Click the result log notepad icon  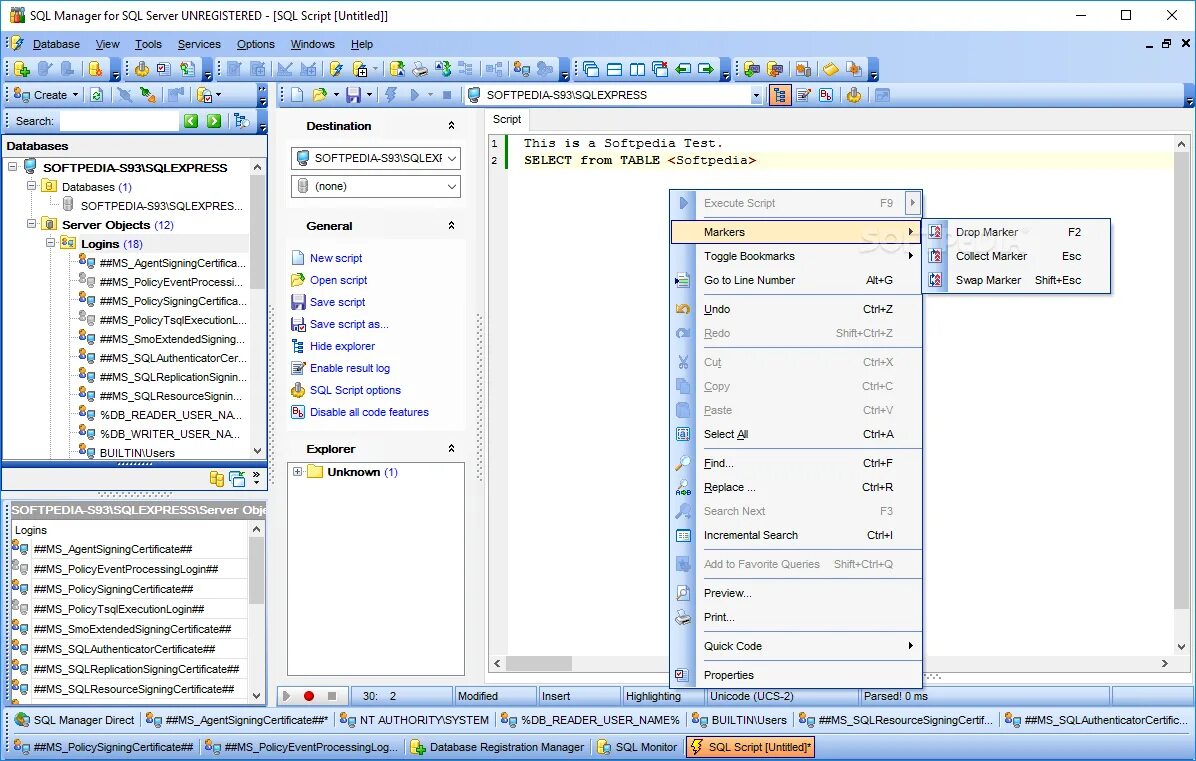802,95
